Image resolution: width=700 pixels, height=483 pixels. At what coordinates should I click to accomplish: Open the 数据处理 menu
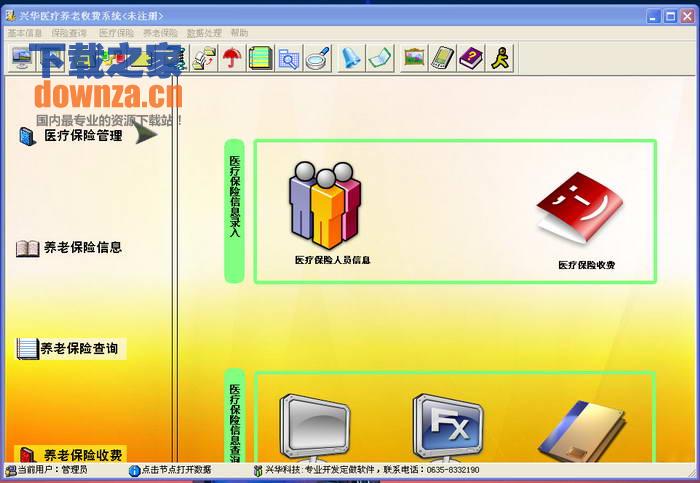[x=204, y=33]
